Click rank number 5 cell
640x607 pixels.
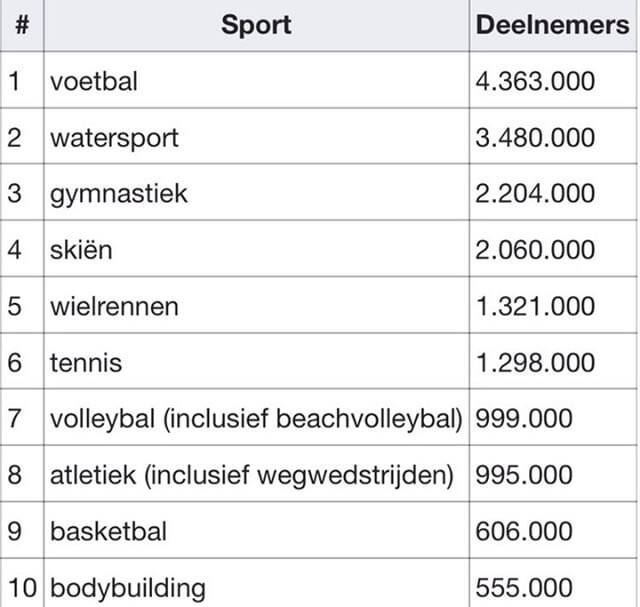click(14, 306)
